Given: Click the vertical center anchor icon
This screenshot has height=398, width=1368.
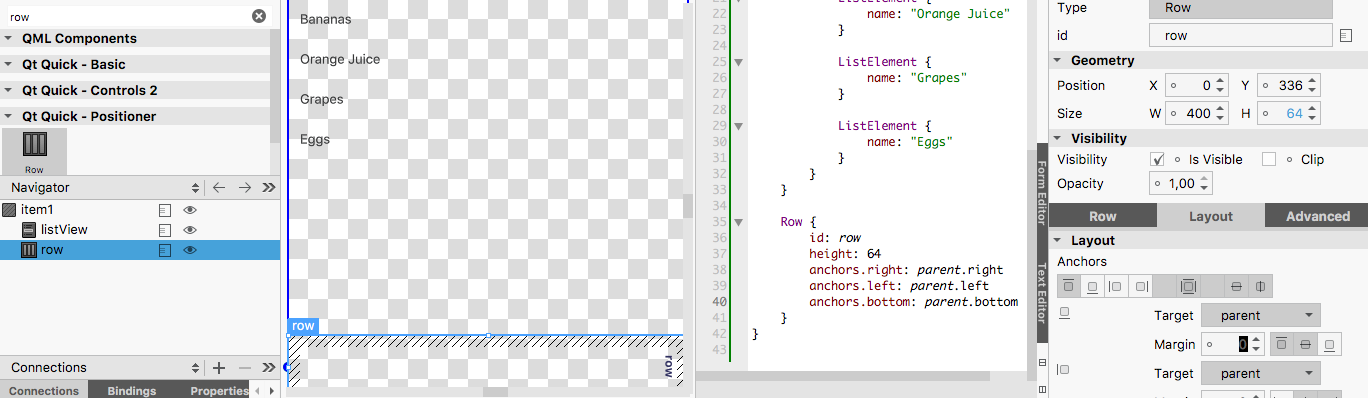Looking at the screenshot, I should pyautogui.click(x=1237, y=286).
